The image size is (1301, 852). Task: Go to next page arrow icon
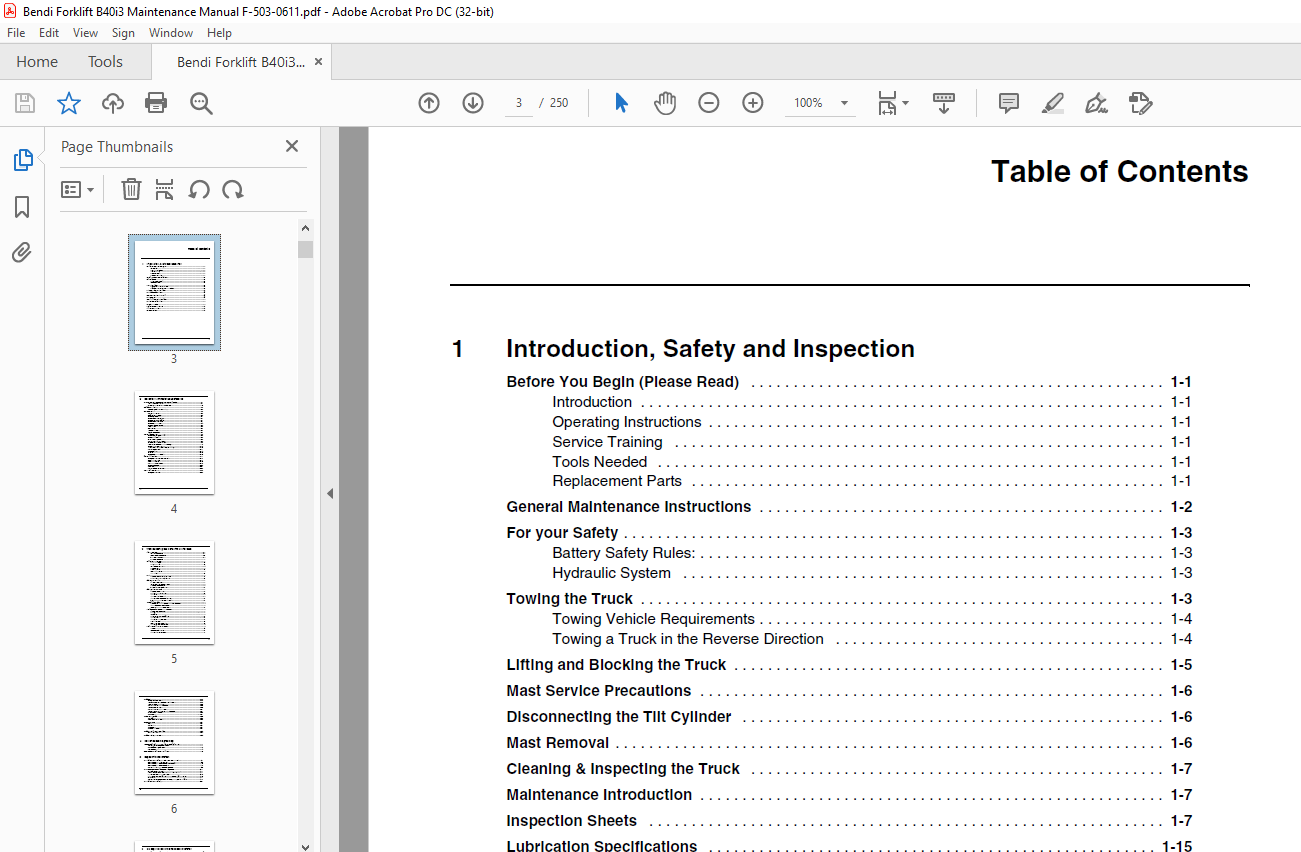[x=473, y=103]
